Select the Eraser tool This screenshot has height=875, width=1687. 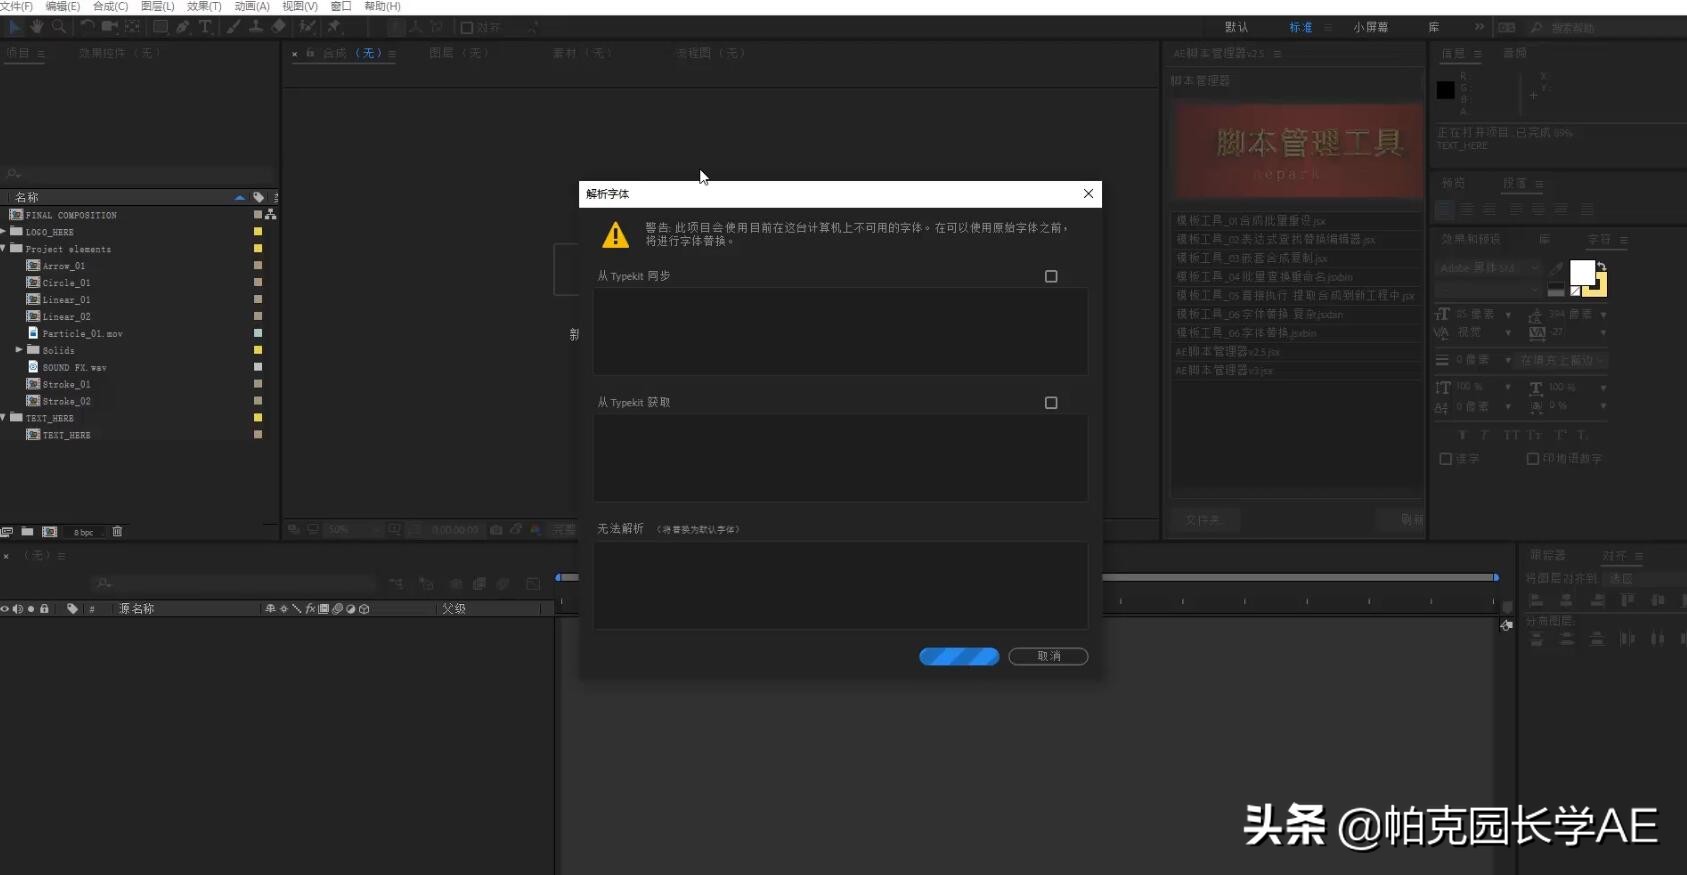pos(279,27)
